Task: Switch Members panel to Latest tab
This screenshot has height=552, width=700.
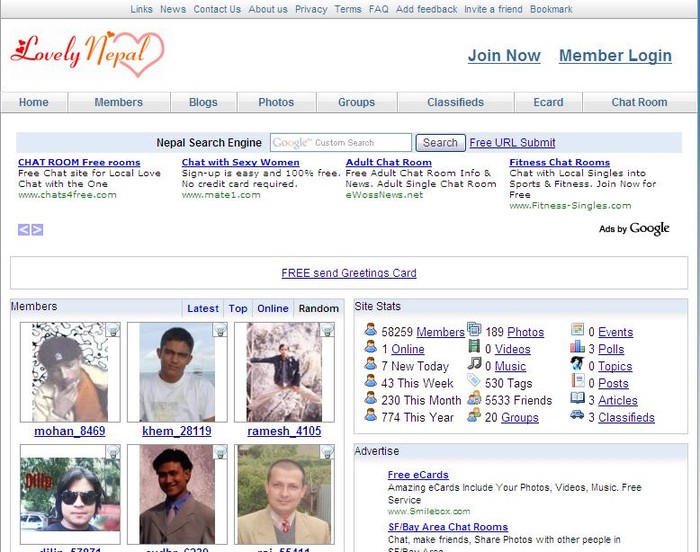Action: (203, 308)
